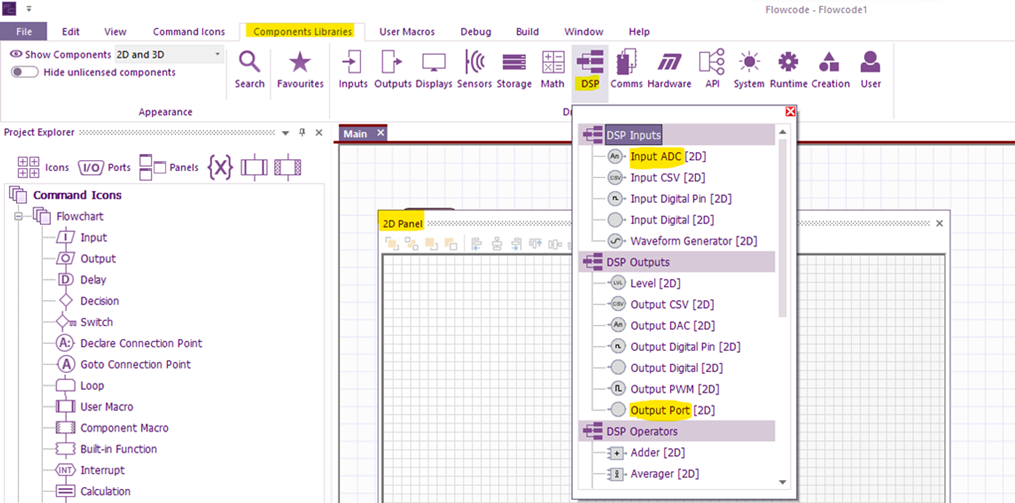Show Icons view in Project Explorer
The height and width of the screenshot is (503, 1015).
click(43, 168)
